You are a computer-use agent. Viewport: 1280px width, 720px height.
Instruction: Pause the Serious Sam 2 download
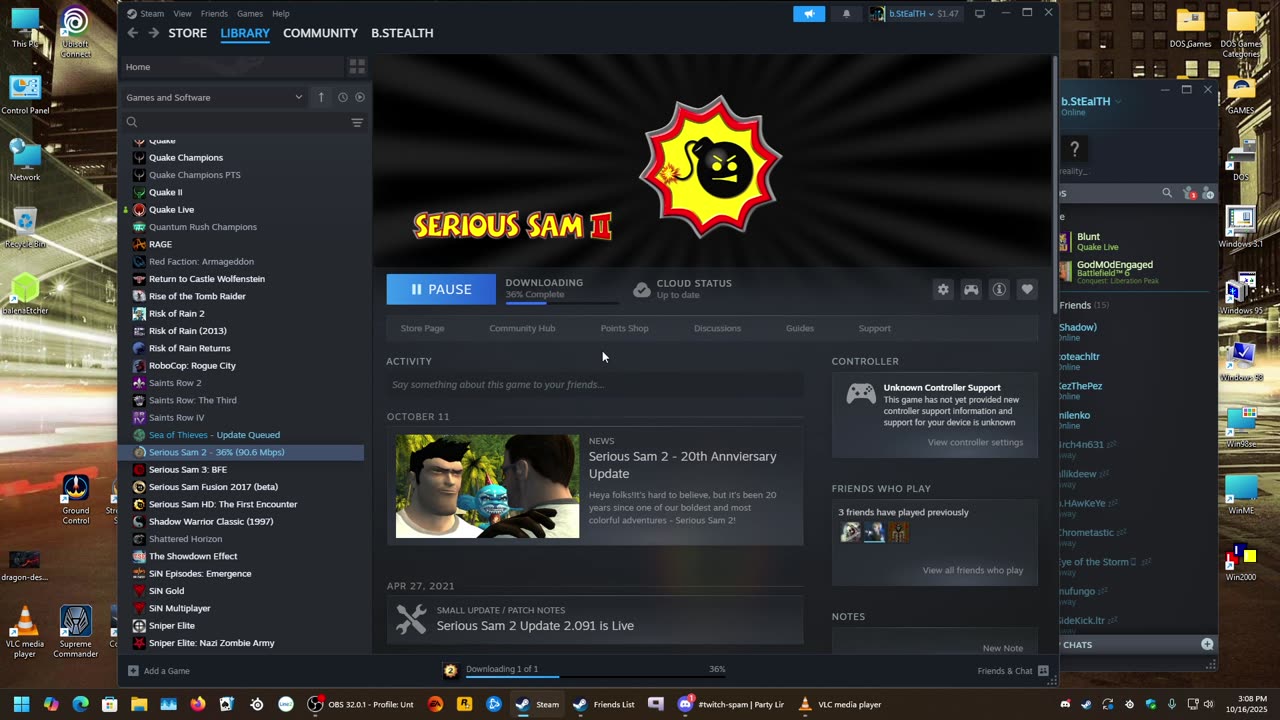coord(441,289)
